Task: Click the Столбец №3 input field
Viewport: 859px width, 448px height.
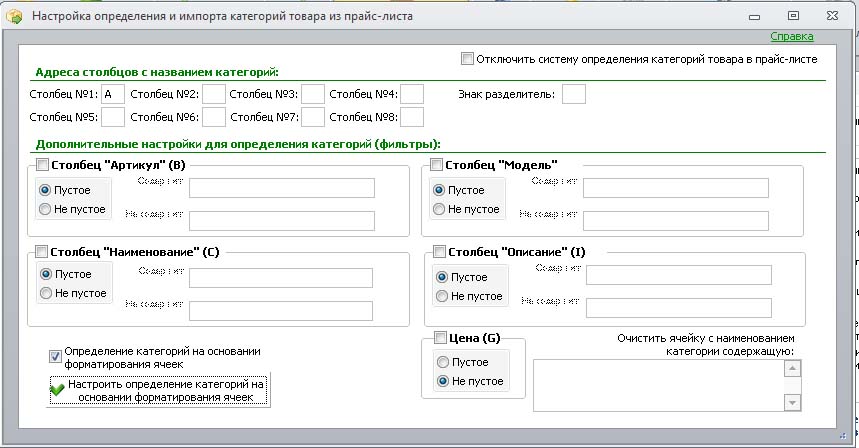Action: pyautogui.click(x=313, y=94)
